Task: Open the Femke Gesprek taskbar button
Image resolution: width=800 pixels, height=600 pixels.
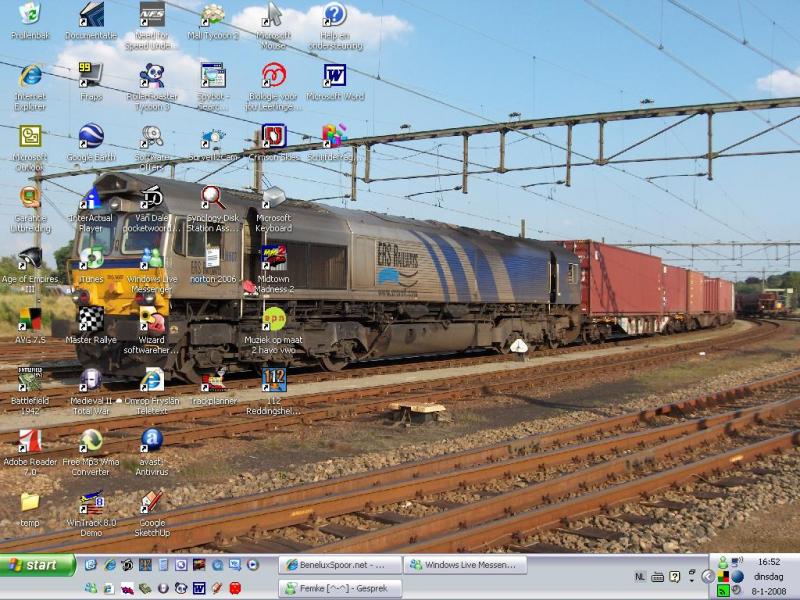Action: point(340,588)
